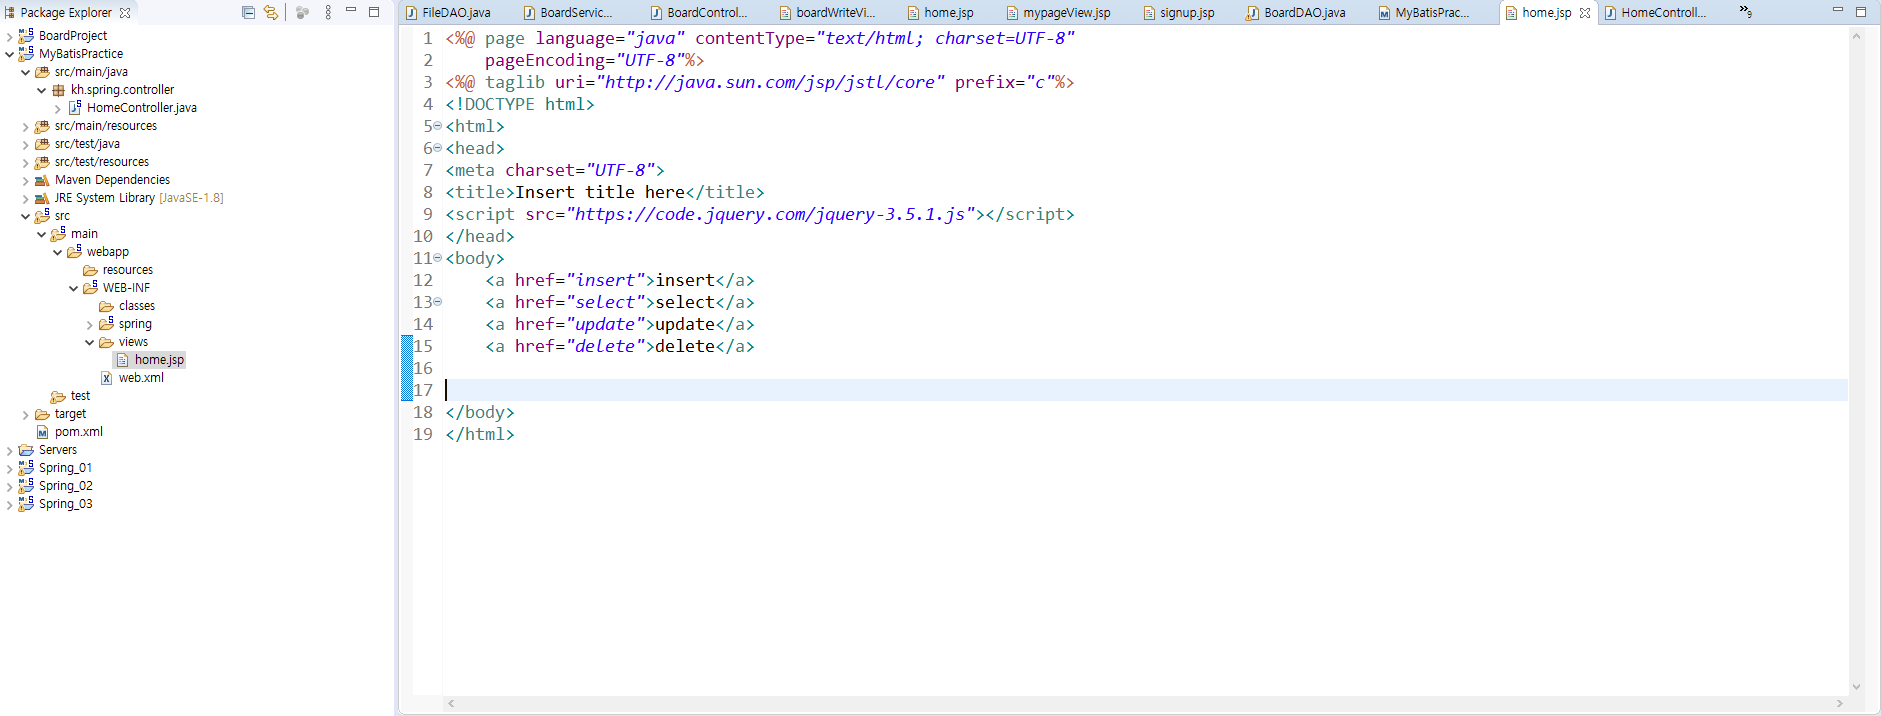Close the active home.jsp editor tab
The width and height of the screenshot is (1881, 716).
(1585, 13)
